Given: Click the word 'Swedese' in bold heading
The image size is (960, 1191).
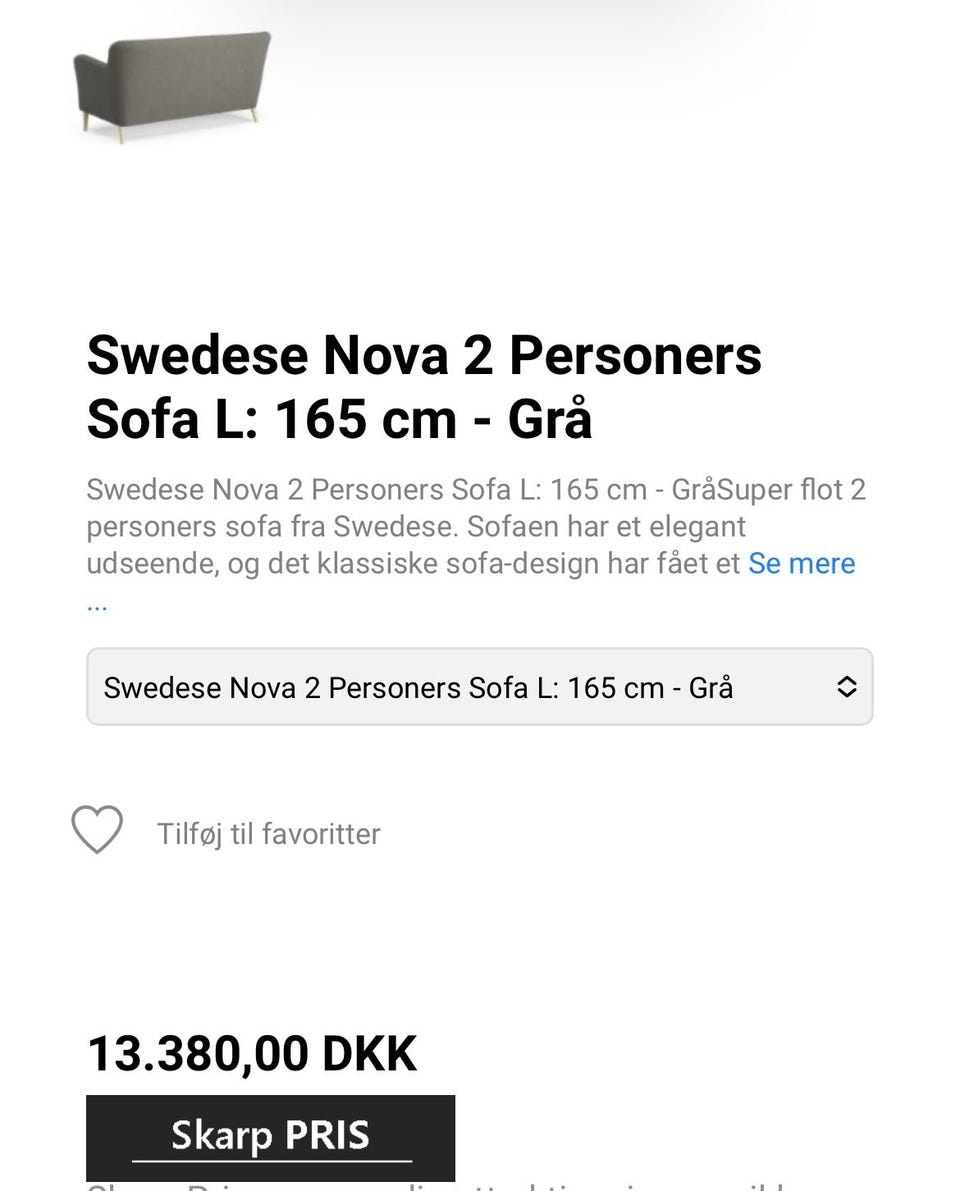Looking at the screenshot, I should tap(198, 356).
